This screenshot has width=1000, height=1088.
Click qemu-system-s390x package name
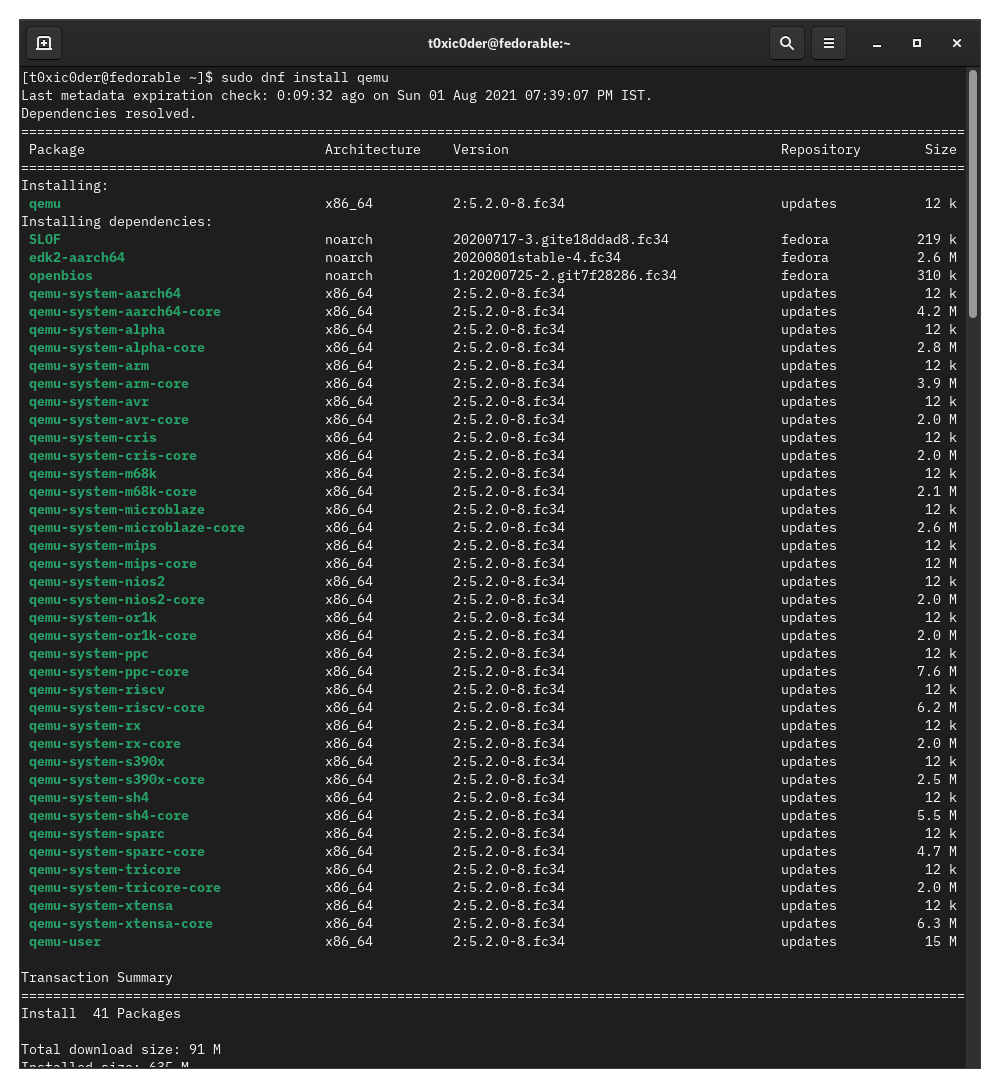pos(96,762)
